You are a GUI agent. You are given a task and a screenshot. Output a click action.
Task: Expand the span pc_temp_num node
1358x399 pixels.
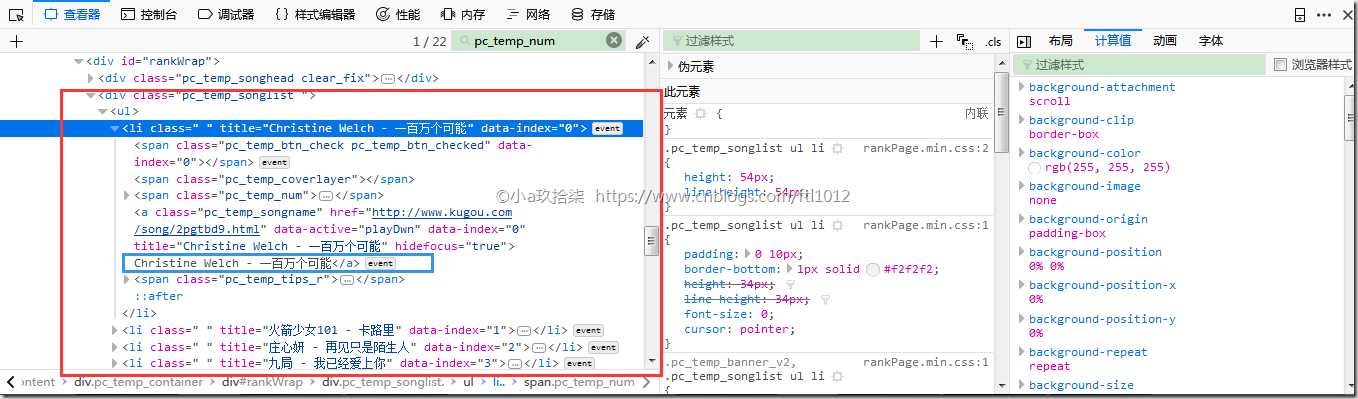127,196
